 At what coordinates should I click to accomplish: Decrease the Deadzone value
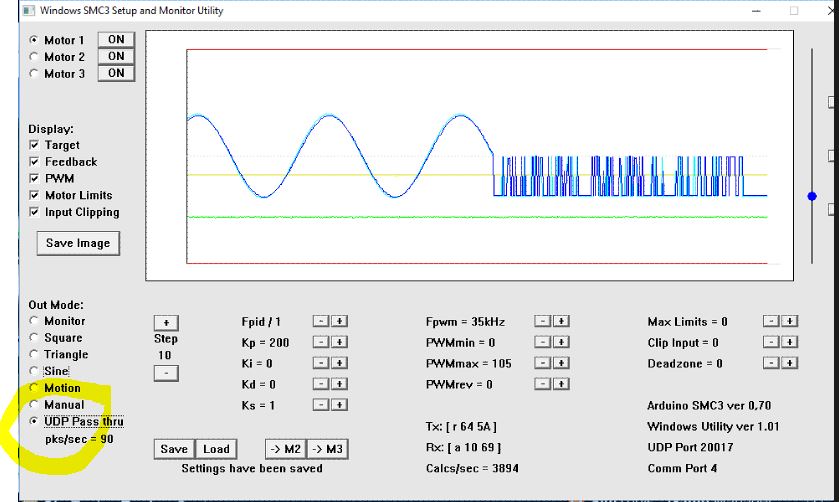[x=771, y=363]
